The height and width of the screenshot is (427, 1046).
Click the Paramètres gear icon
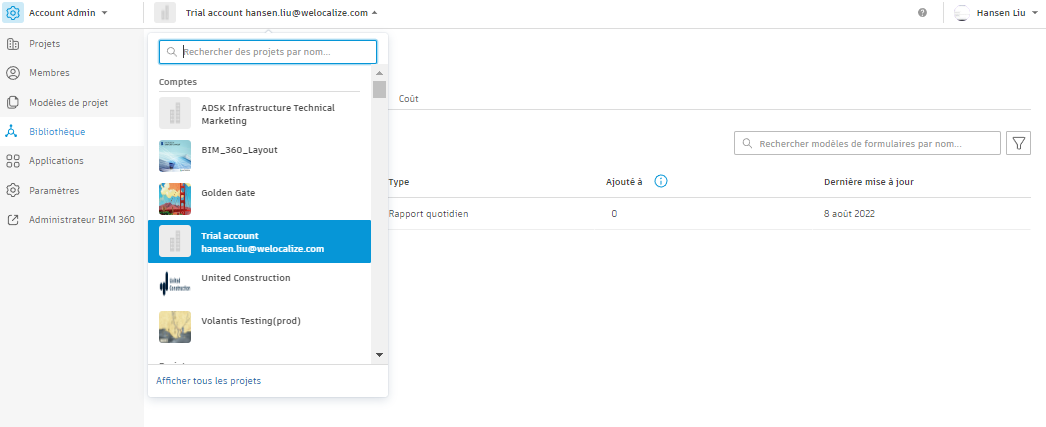[x=13, y=190]
